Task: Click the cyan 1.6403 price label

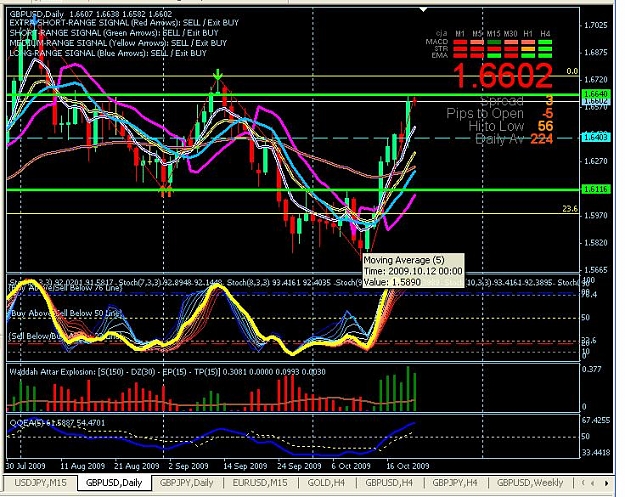Action: click(596, 137)
